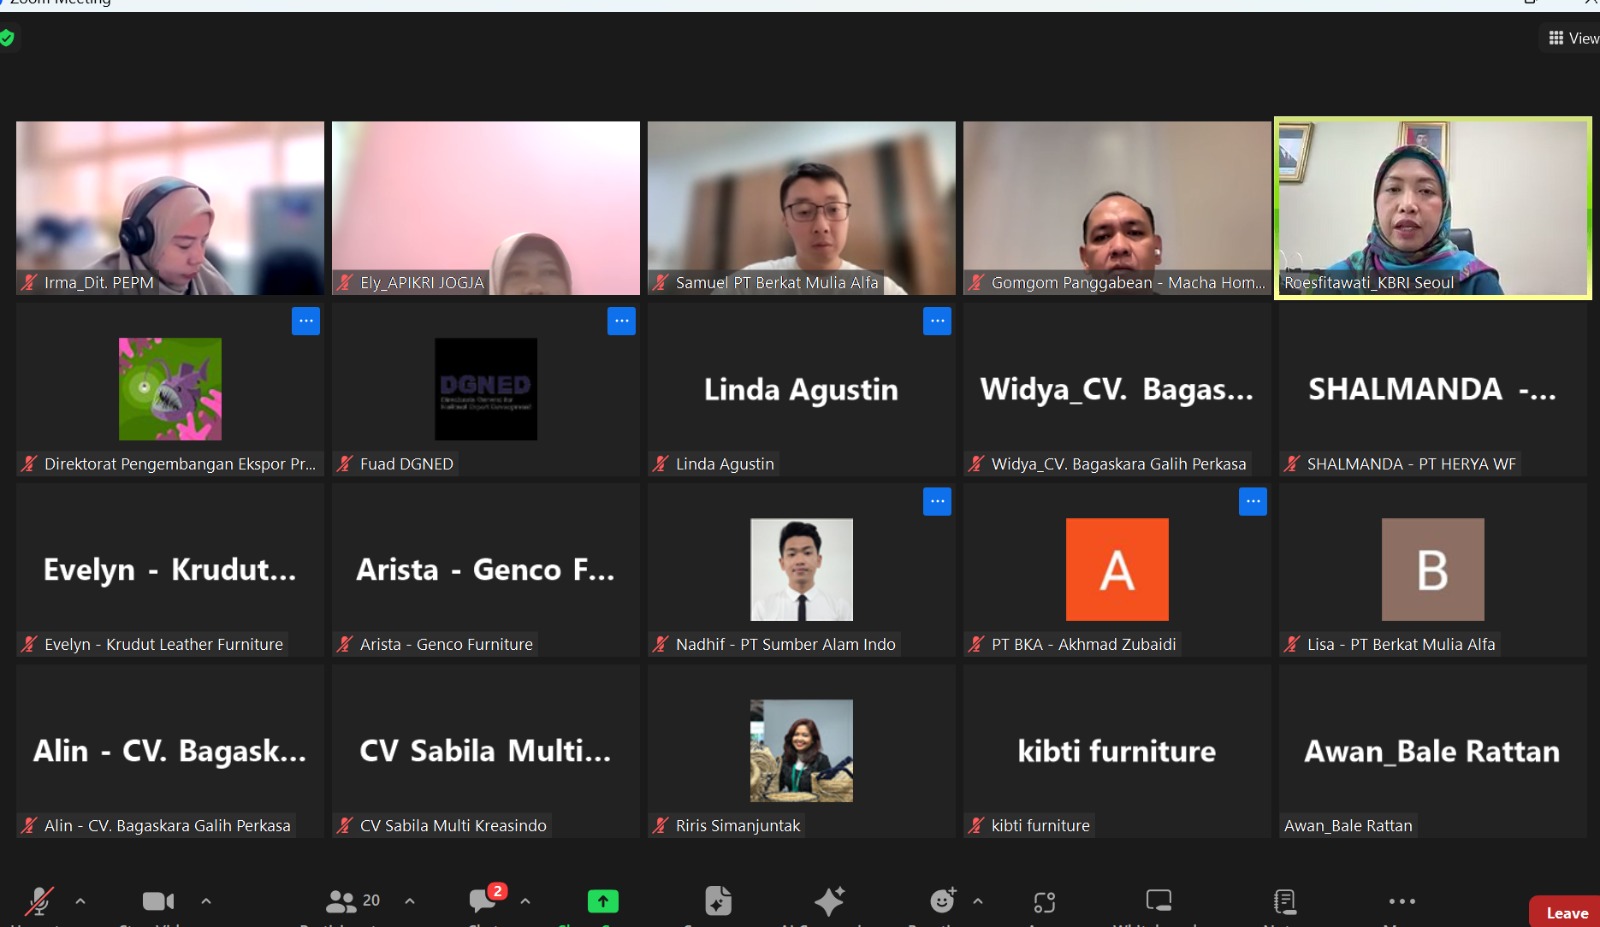
Task: Open more options on PT BKA Akhmad Zubaidi tile
Action: click(1253, 502)
